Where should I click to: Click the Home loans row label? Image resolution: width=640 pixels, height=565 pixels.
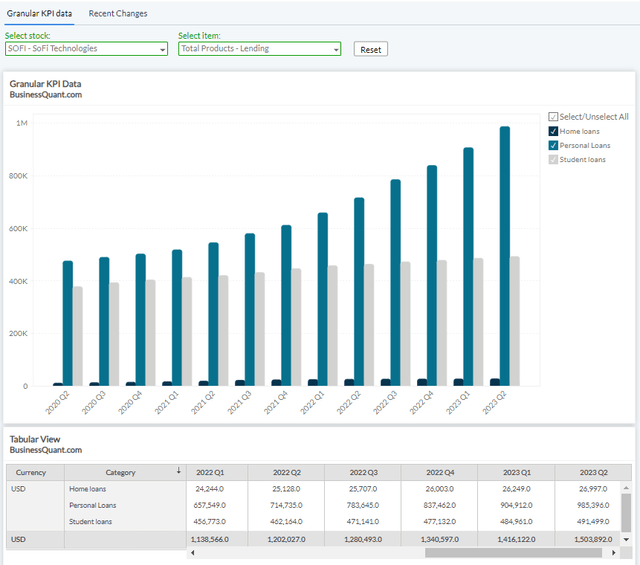[x=90, y=489]
